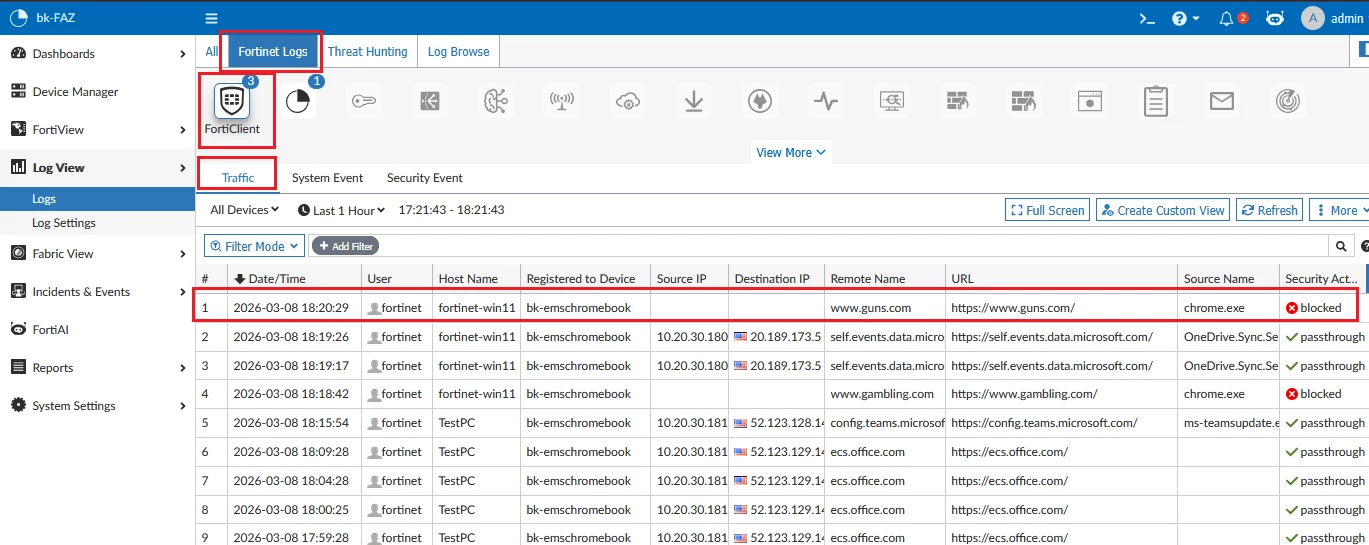
Task: Expand the FortiView sidebar section
Action: pos(98,130)
